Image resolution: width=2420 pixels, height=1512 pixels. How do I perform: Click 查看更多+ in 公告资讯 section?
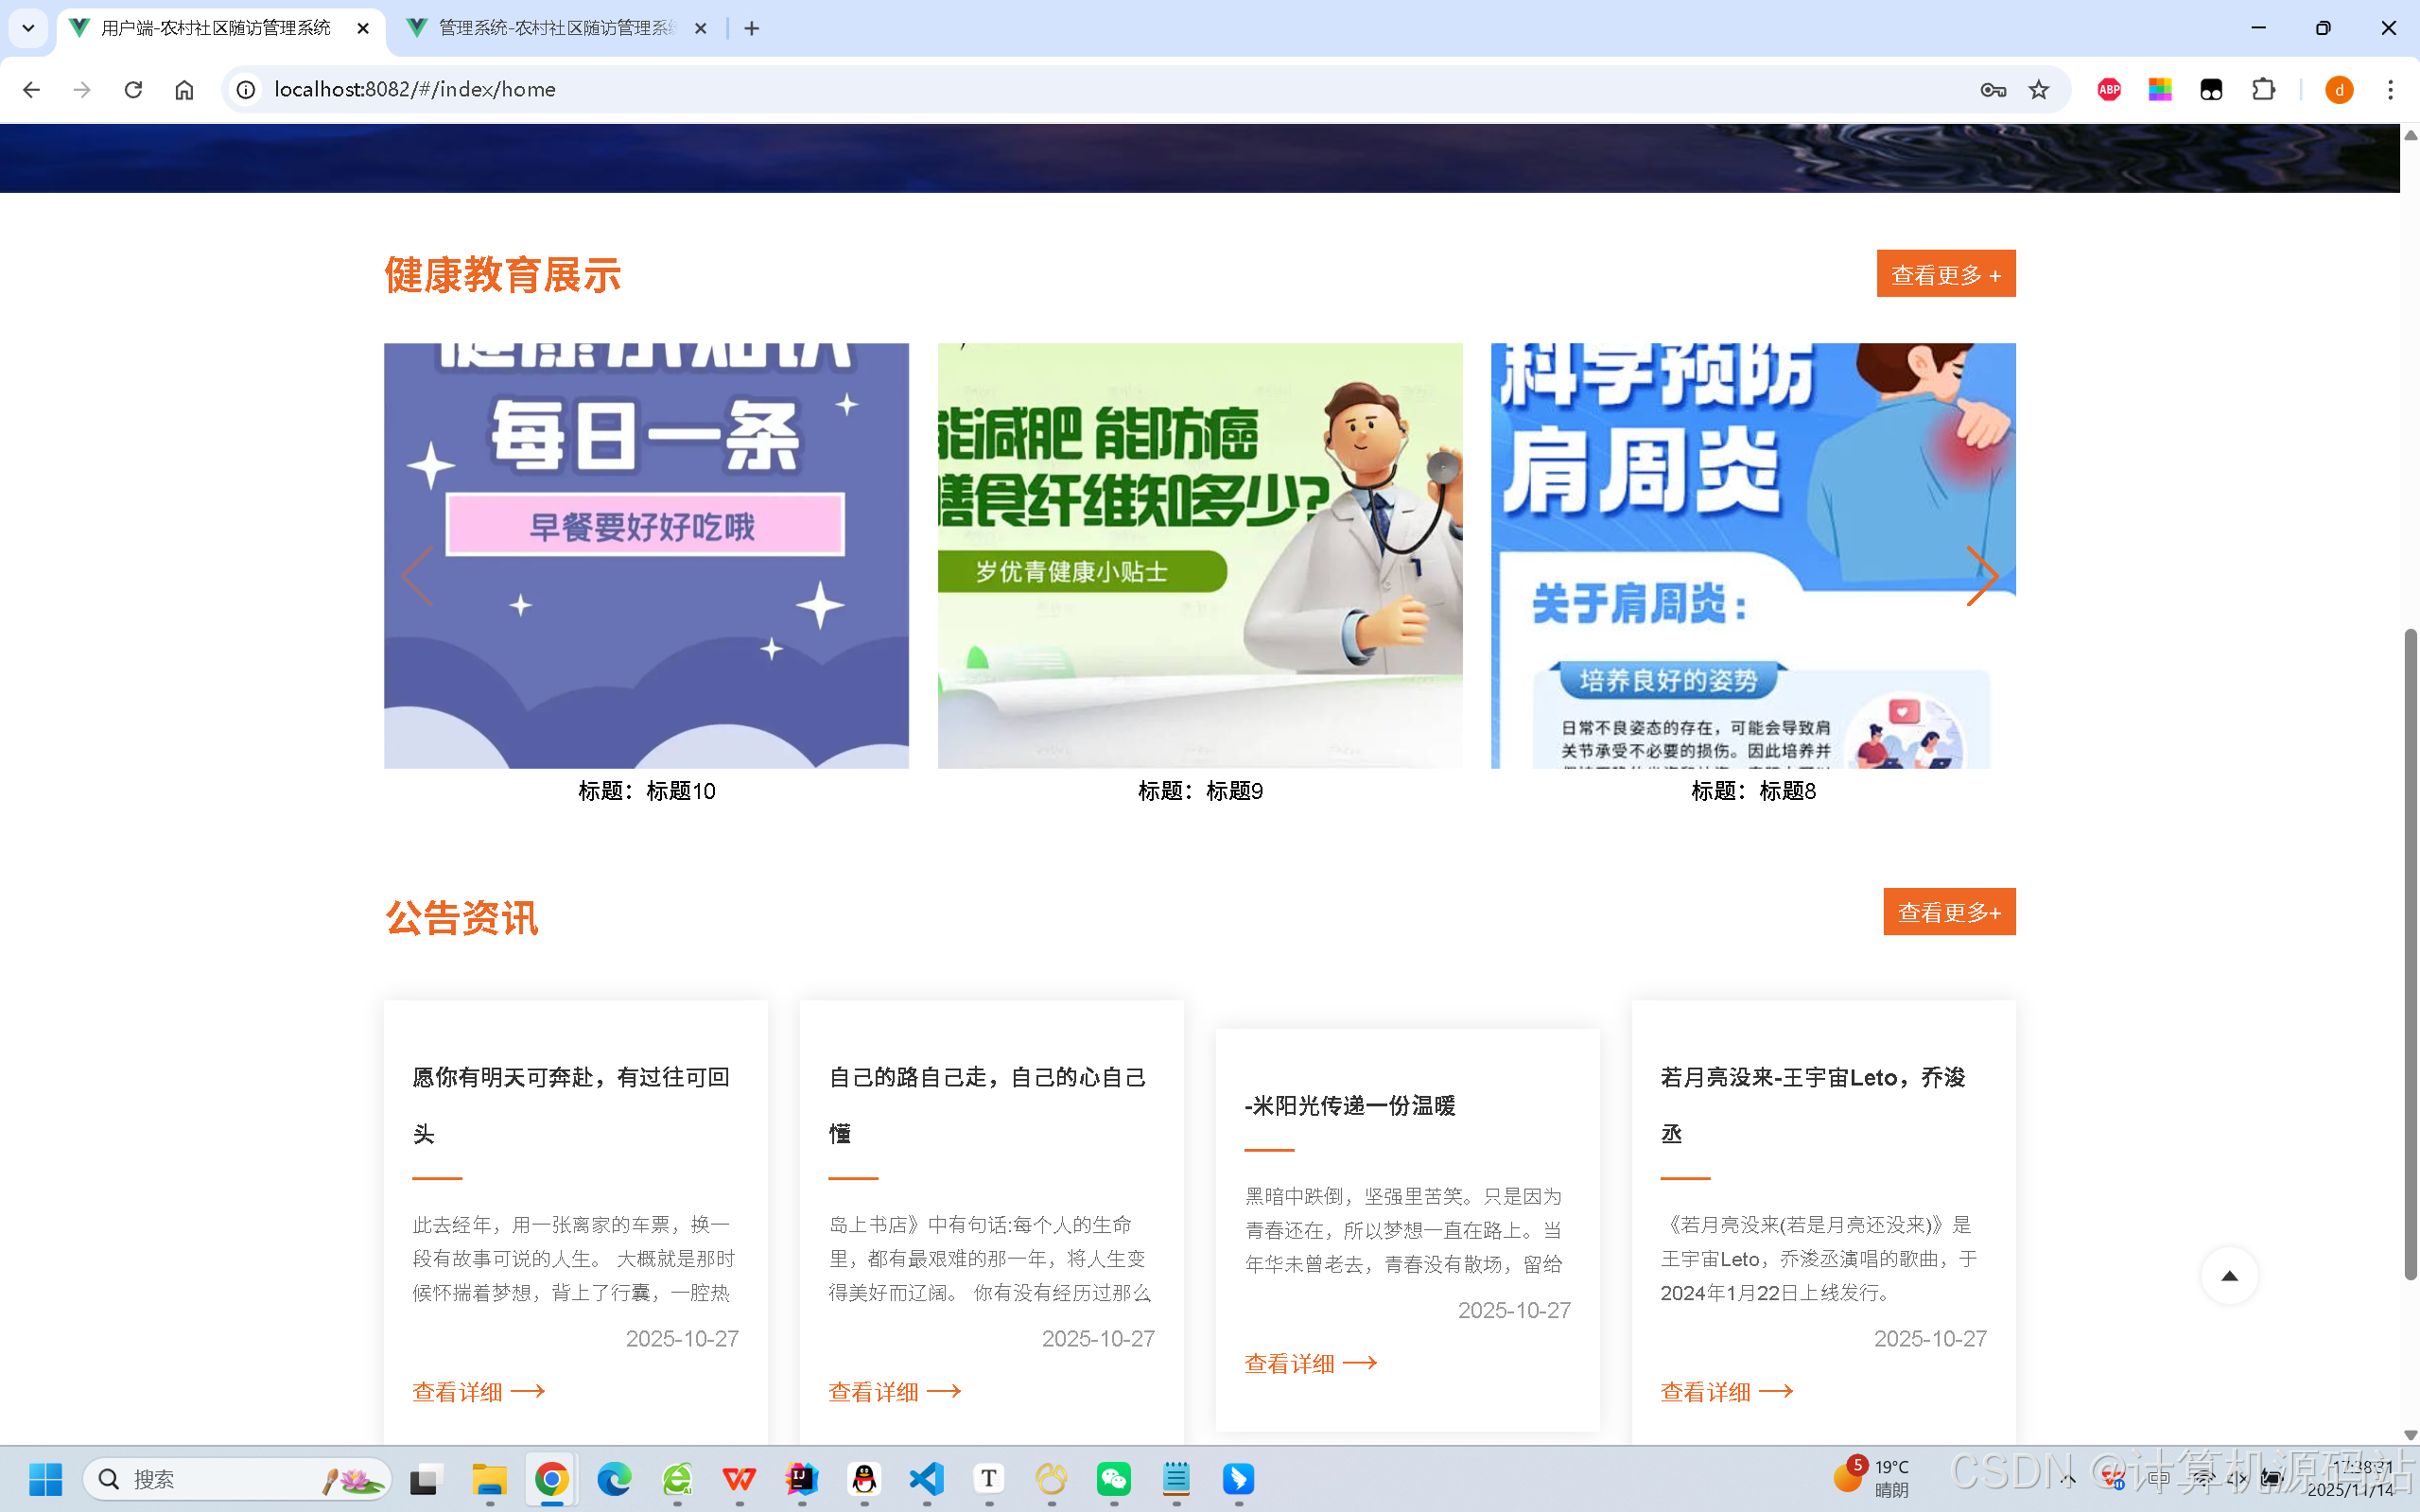1949,912
